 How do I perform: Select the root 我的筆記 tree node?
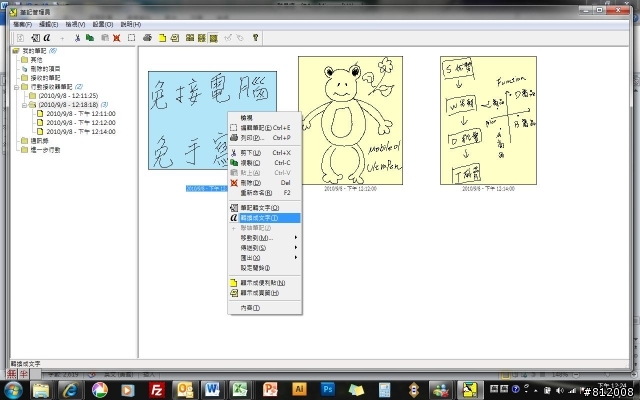point(34,51)
